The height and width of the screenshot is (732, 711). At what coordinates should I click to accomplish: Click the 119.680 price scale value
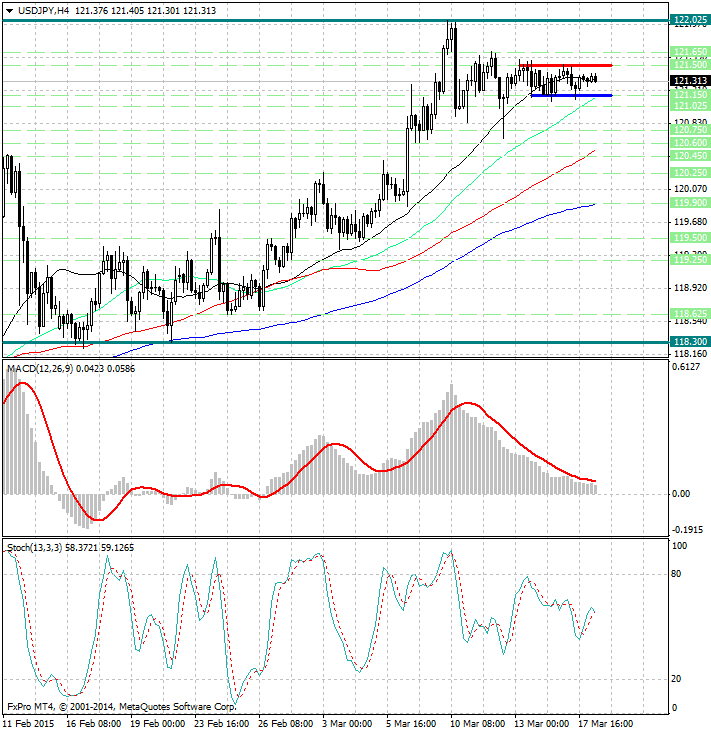(x=690, y=222)
